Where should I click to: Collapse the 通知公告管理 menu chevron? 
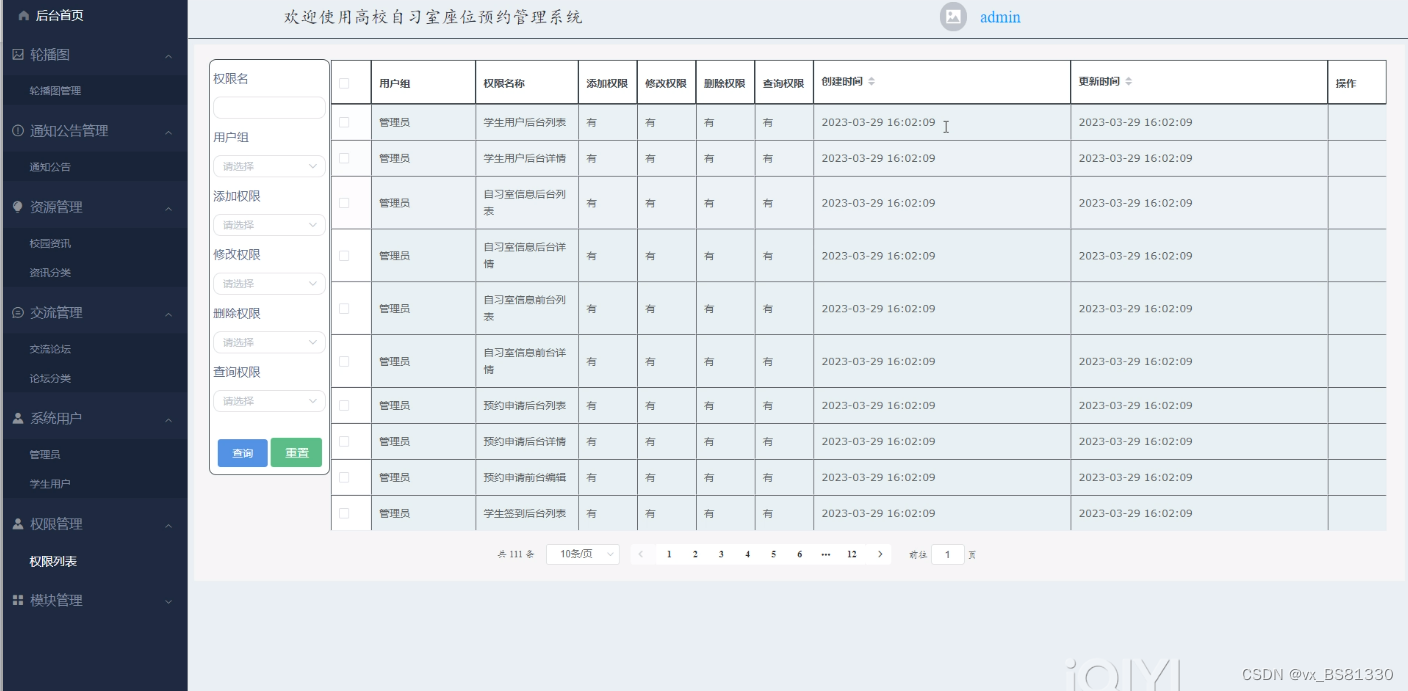pyautogui.click(x=168, y=132)
